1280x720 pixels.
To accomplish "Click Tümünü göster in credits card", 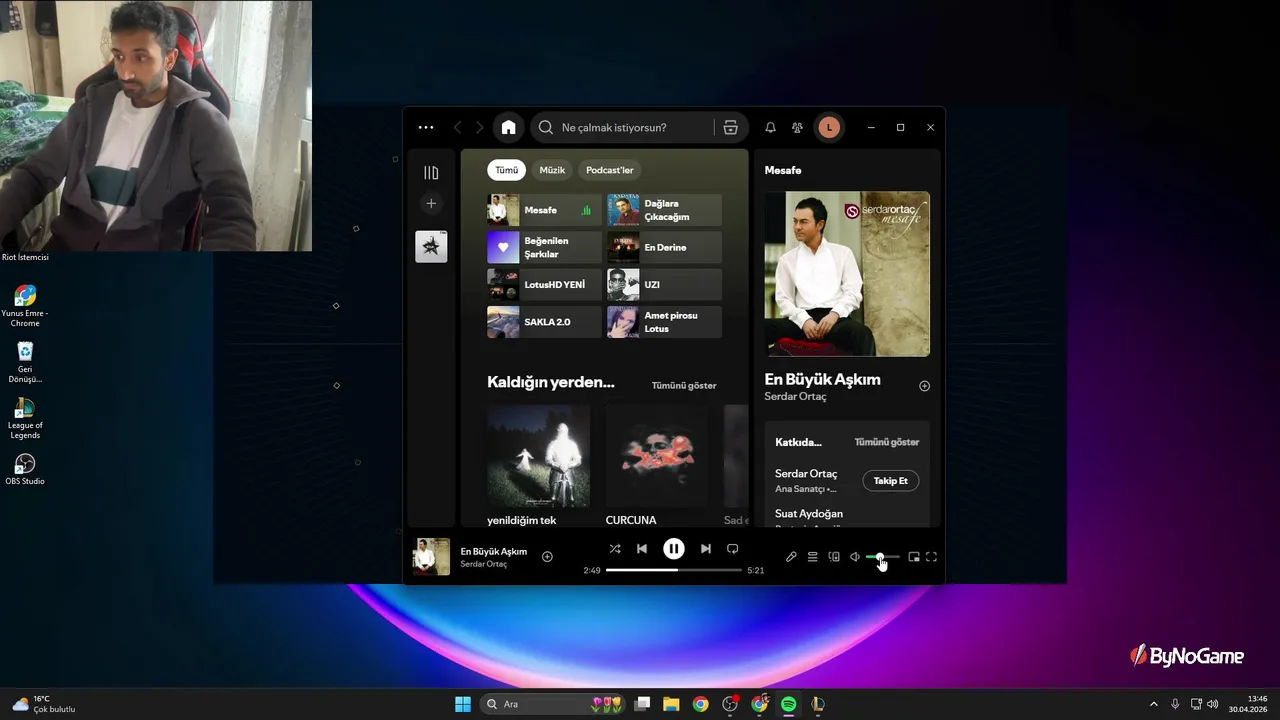I will pos(886,442).
